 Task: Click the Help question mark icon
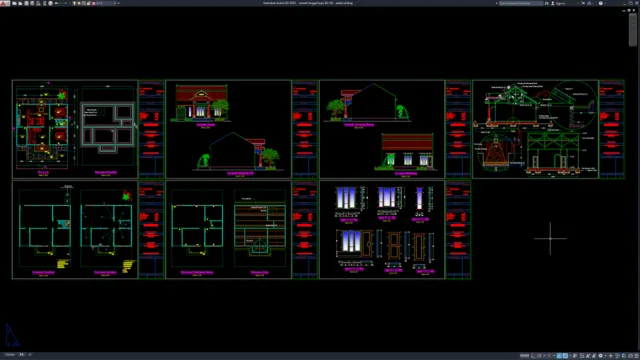pos(600,3)
